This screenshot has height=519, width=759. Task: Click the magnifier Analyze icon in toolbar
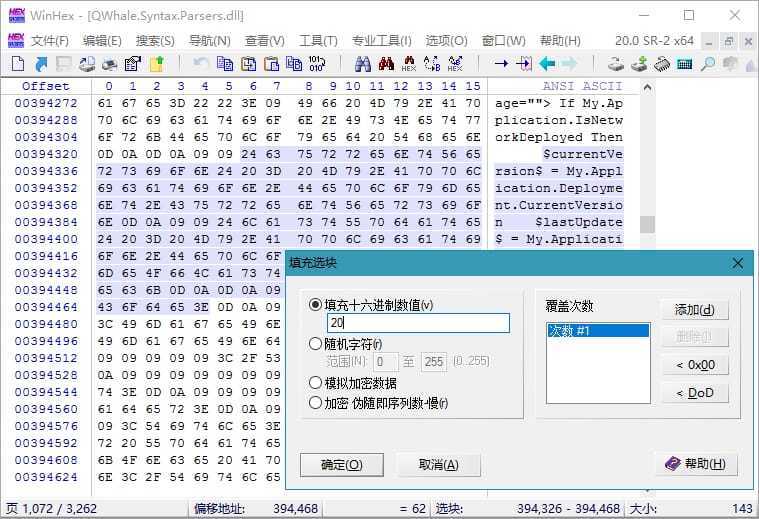pyautogui.click(x=708, y=63)
